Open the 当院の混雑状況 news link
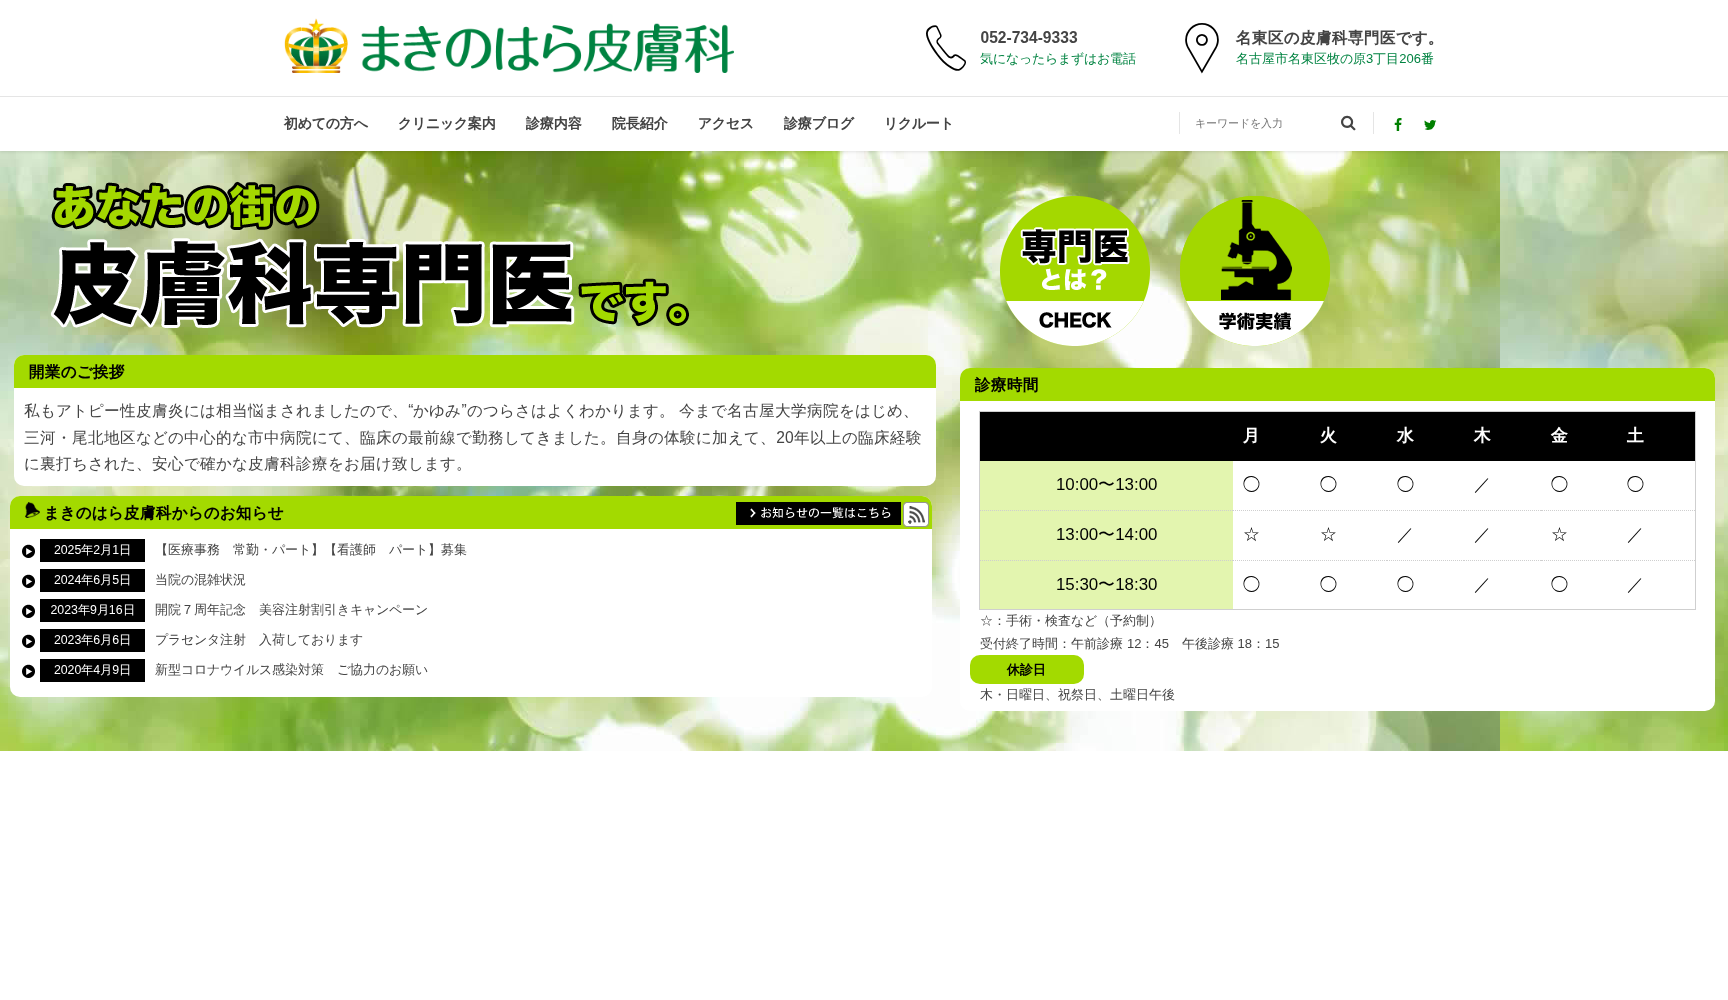 [200, 580]
